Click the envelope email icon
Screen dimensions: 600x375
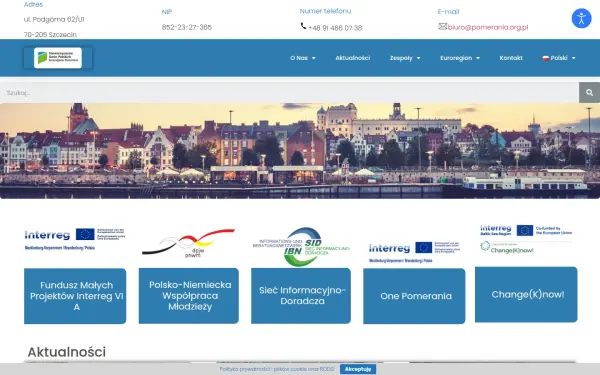coord(442,26)
